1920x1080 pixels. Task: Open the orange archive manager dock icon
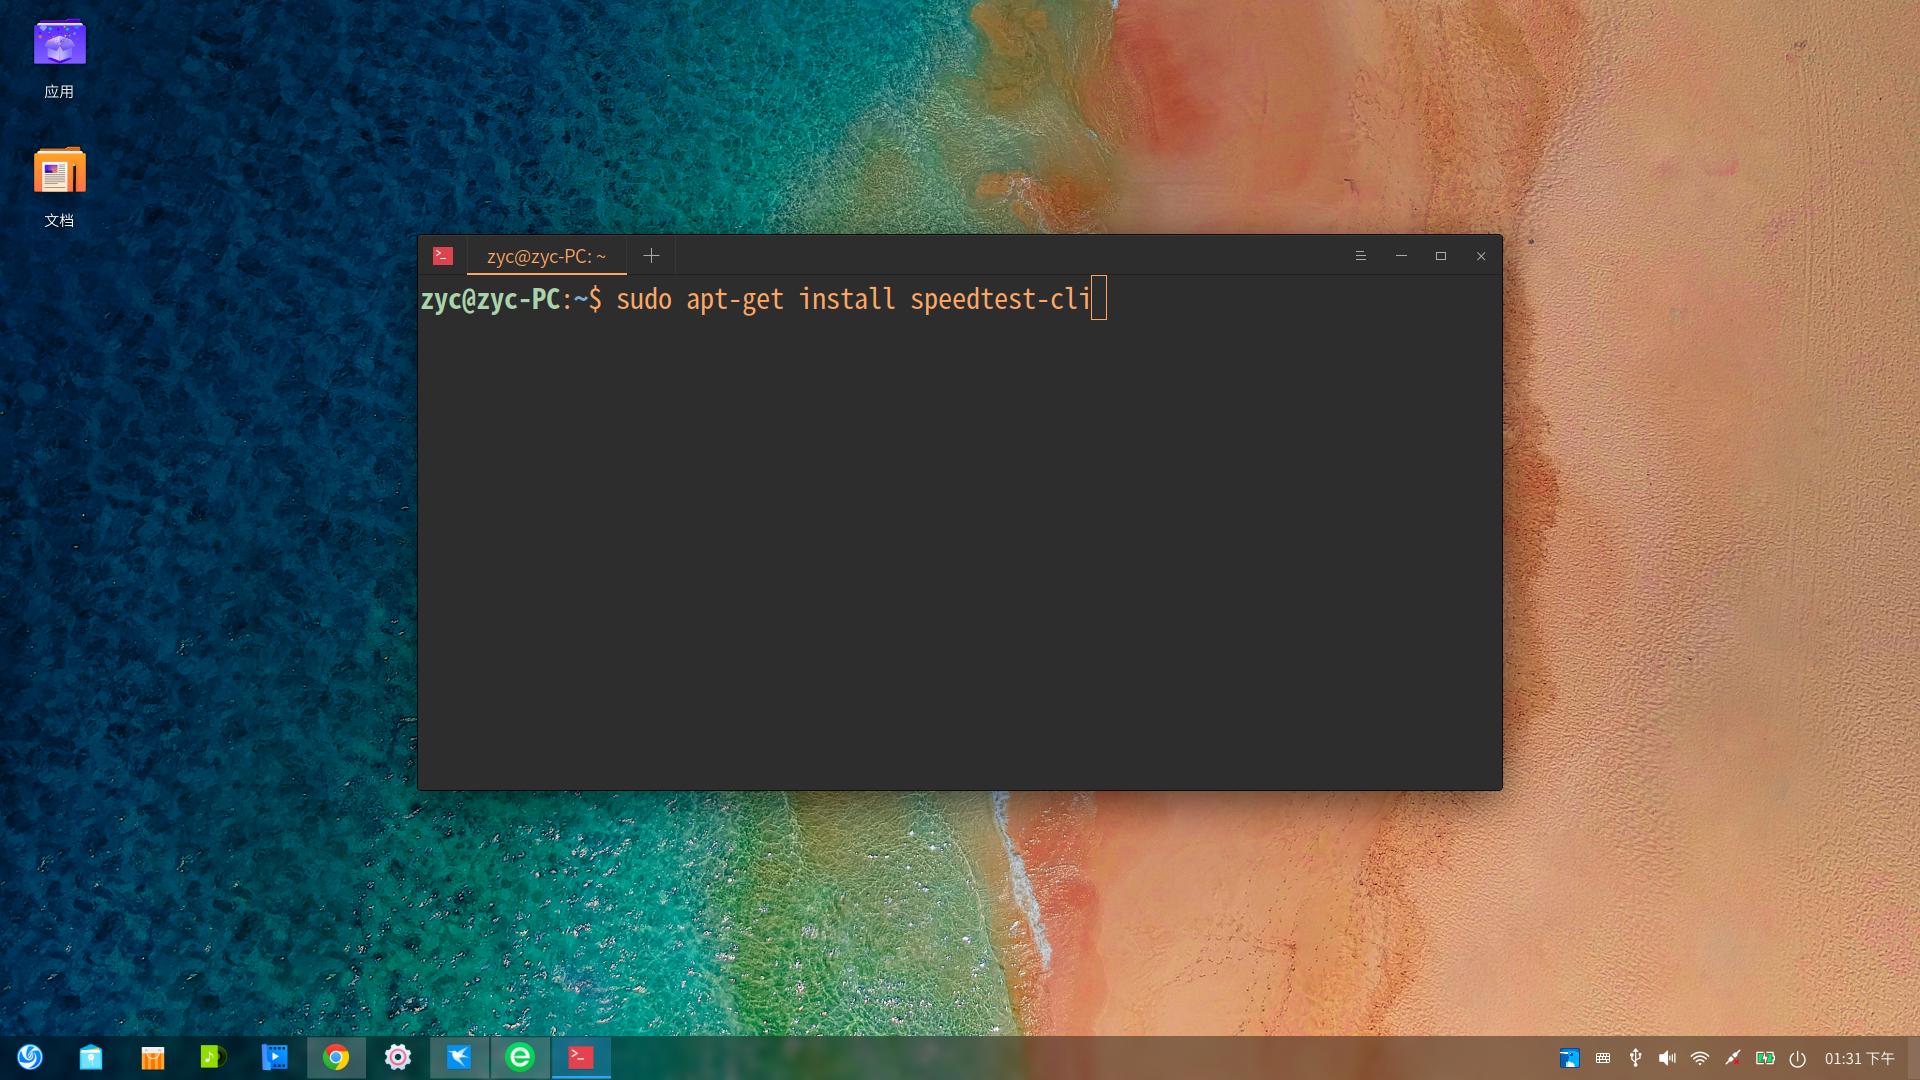[x=152, y=1057]
